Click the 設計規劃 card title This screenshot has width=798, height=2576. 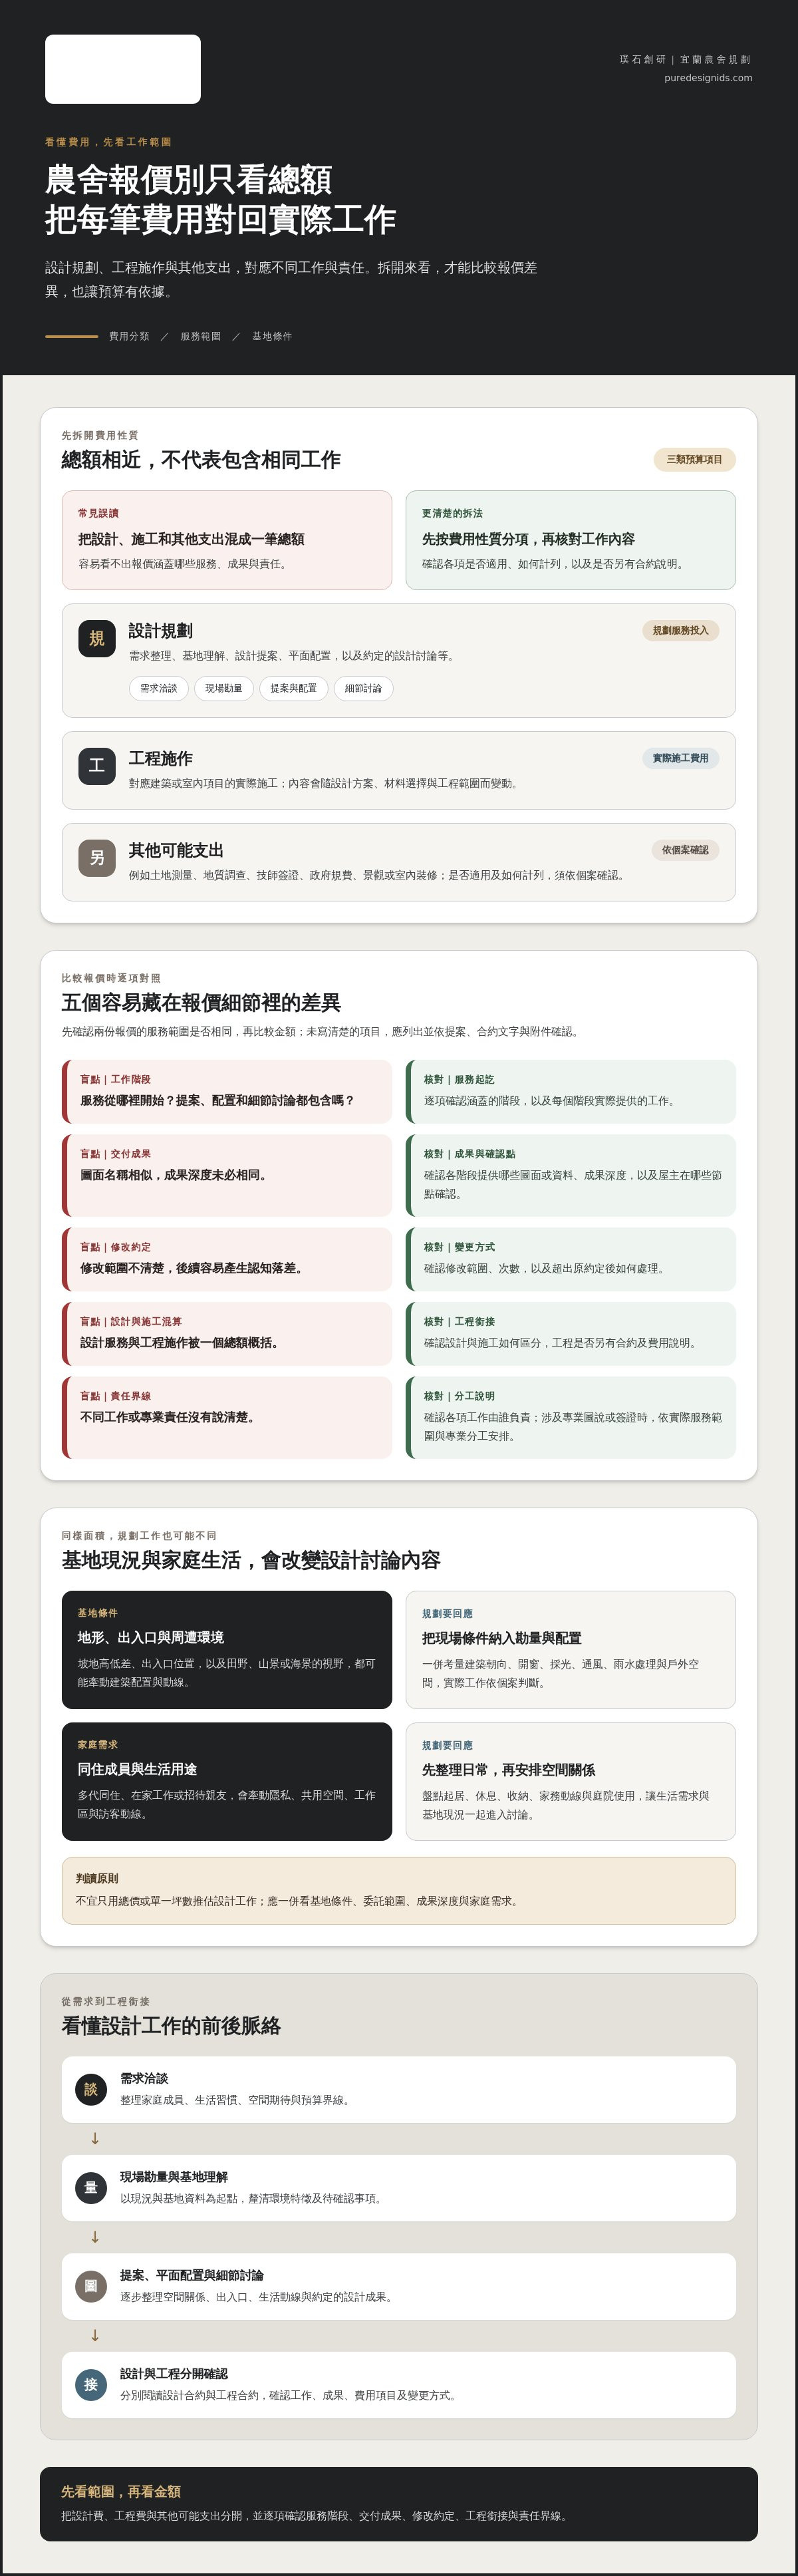(x=161, y=631)
